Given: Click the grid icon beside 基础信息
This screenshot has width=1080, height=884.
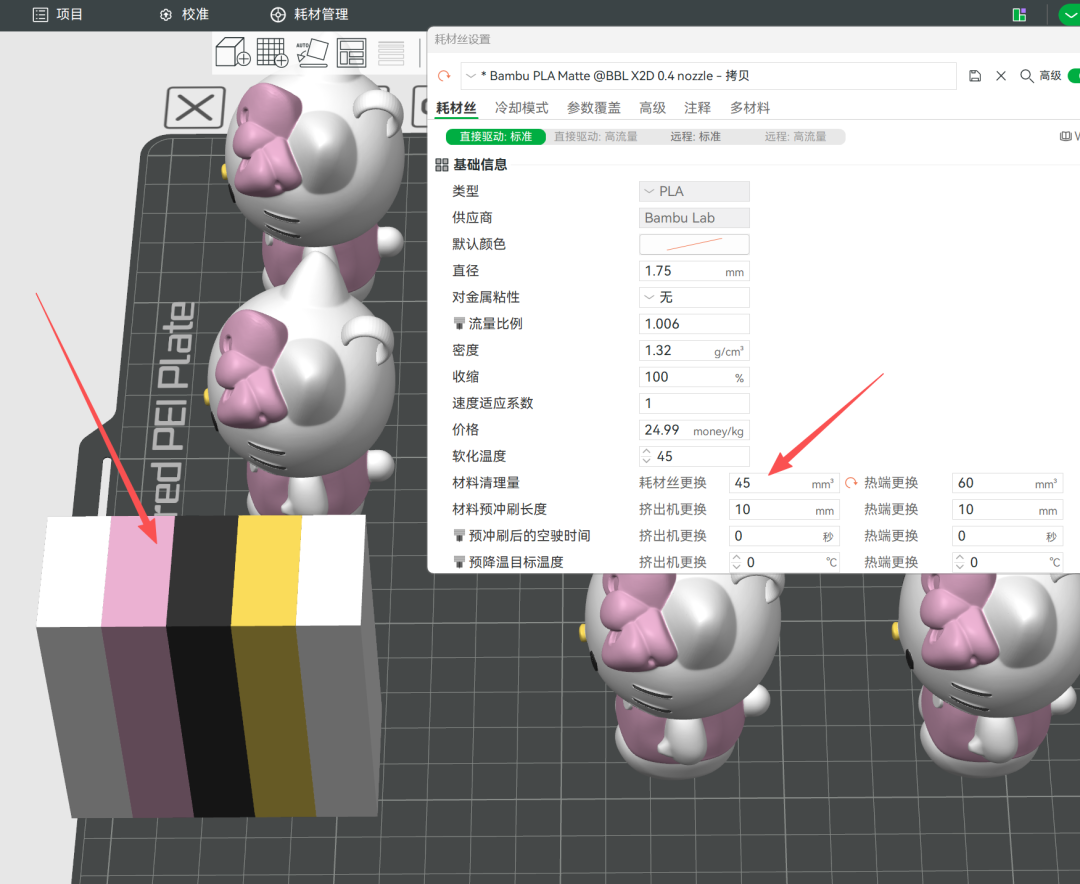Looking at the screenshot, I should (442, 165).
